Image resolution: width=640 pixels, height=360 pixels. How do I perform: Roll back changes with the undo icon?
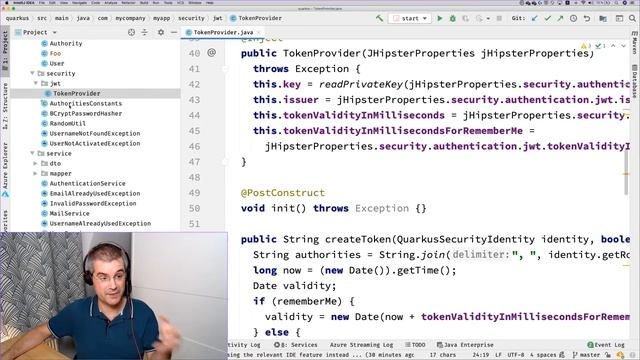(x=587, y=18)
